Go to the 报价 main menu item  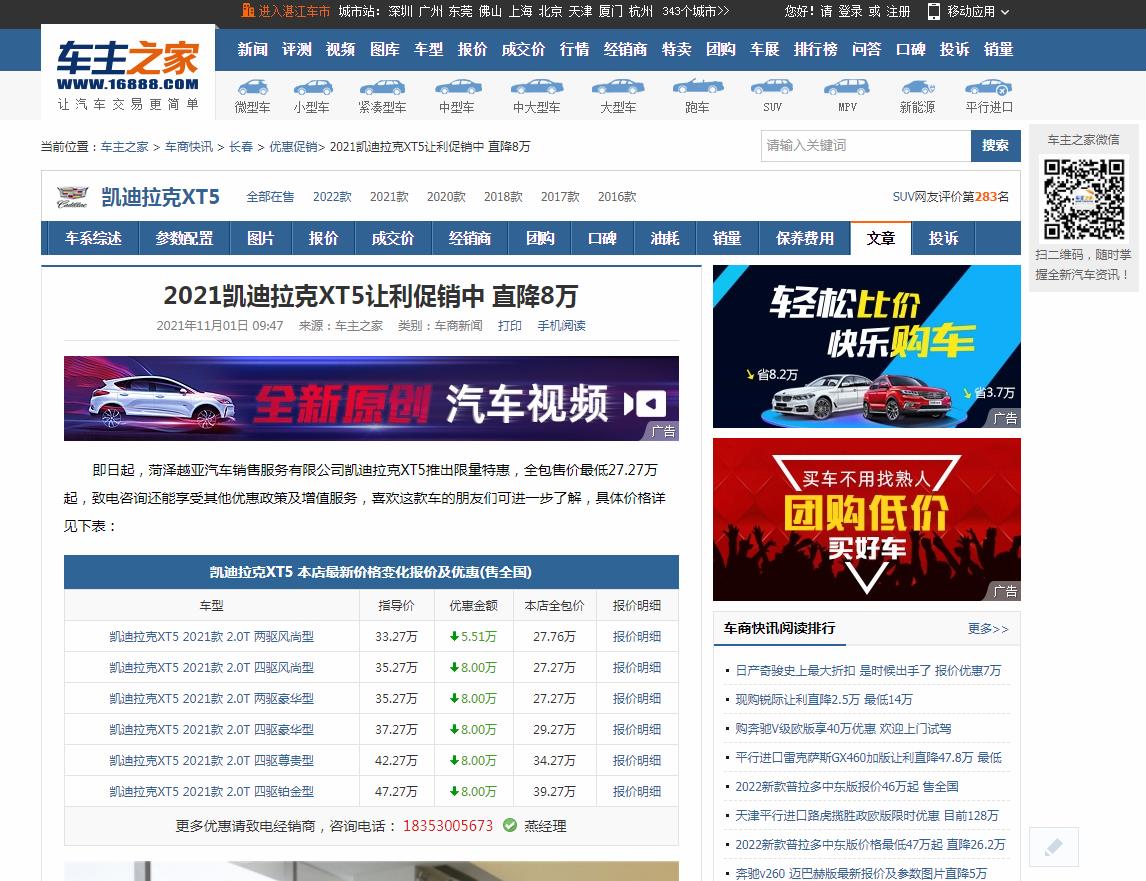tap(472, 49)
